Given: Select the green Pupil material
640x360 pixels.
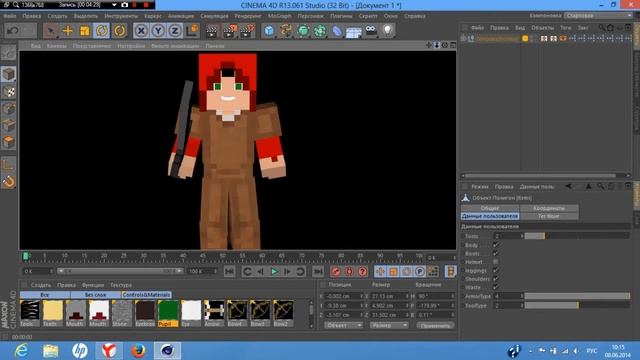Looking at the screenshot, I should [168, 313].
